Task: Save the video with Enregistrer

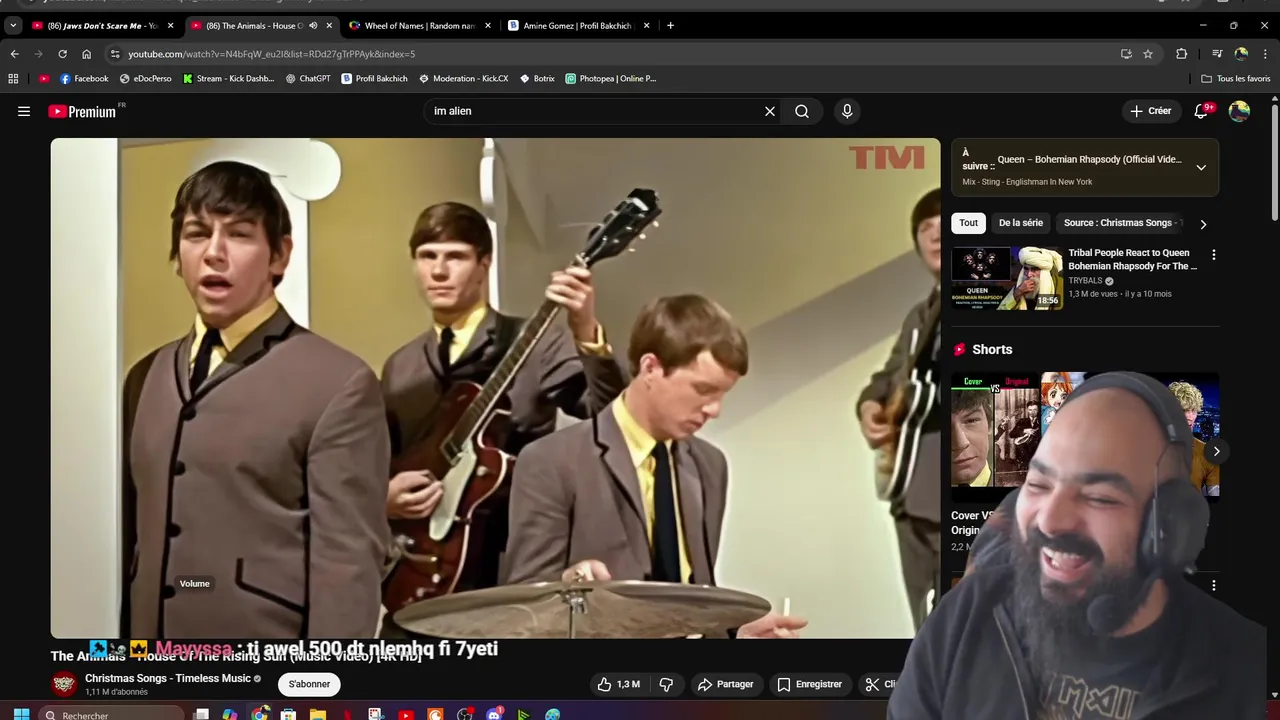Action: tap(810, 684)
